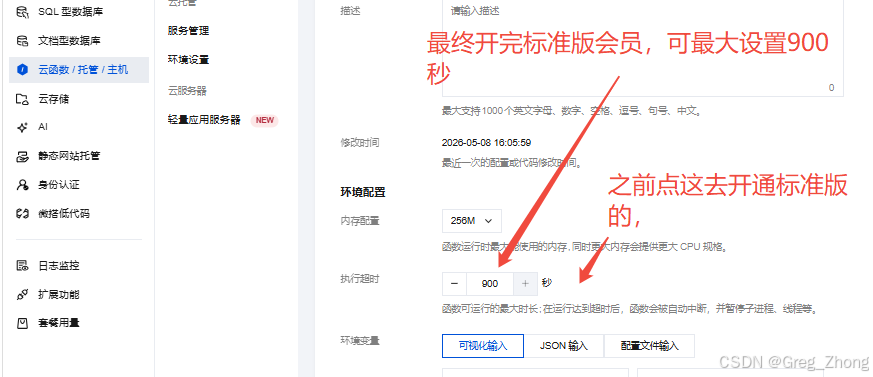
Task: Click the 内存配置 label
Action: point(360,221)
